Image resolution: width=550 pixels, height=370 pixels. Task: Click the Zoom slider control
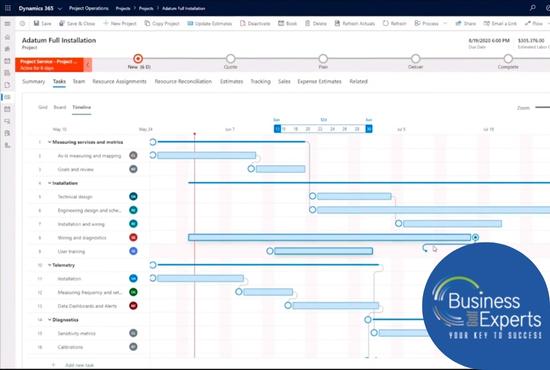coord(542,107)
